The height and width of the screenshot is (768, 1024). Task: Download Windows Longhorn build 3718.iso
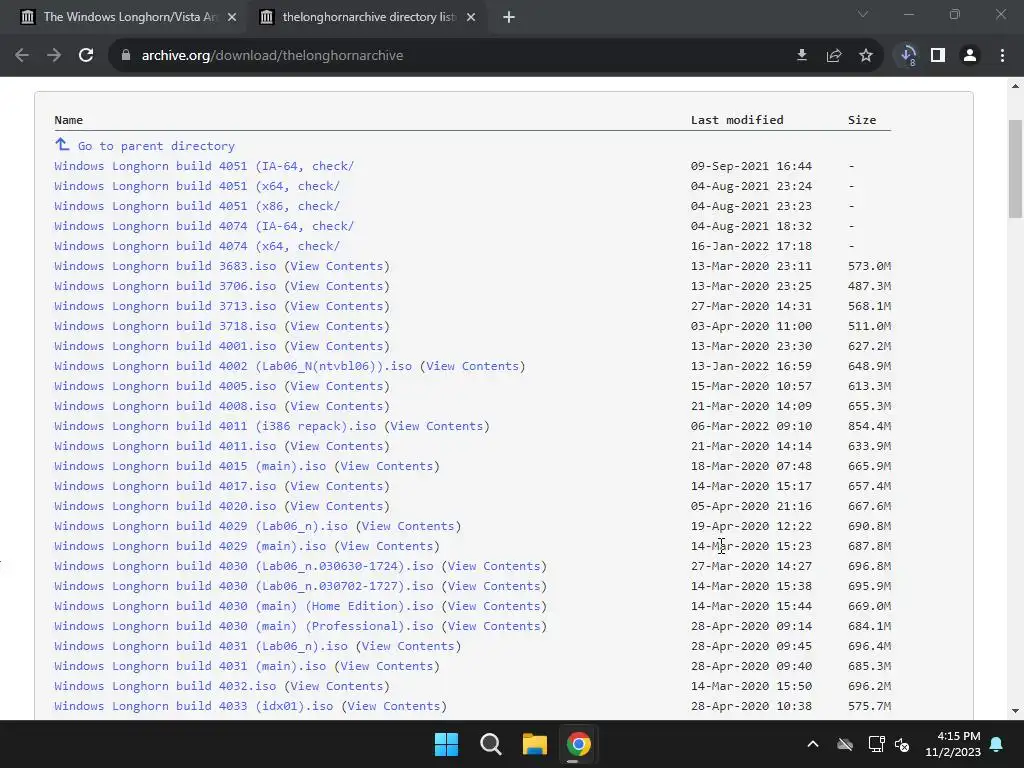point(165,326)
